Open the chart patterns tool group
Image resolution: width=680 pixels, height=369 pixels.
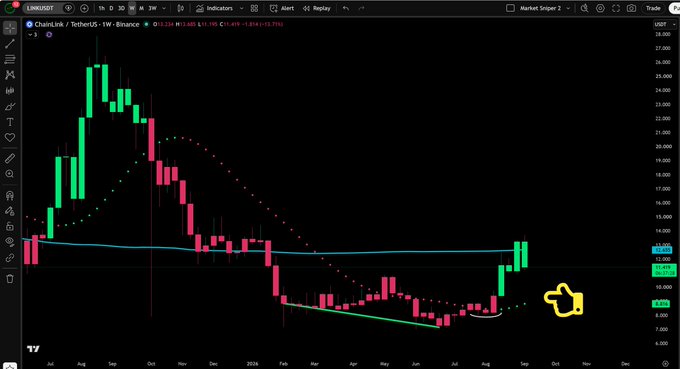pyautogui.click(x=10, y=75)
